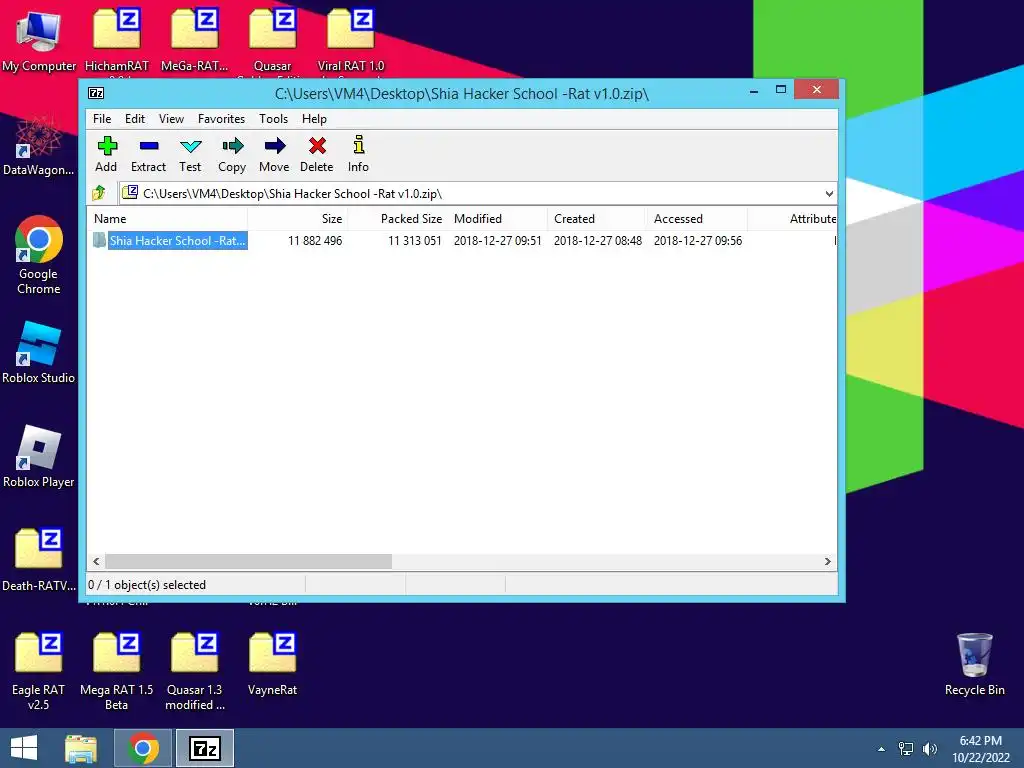Screen dimensions: 1024x768
Task: Open the View menu
Action: 171,119
